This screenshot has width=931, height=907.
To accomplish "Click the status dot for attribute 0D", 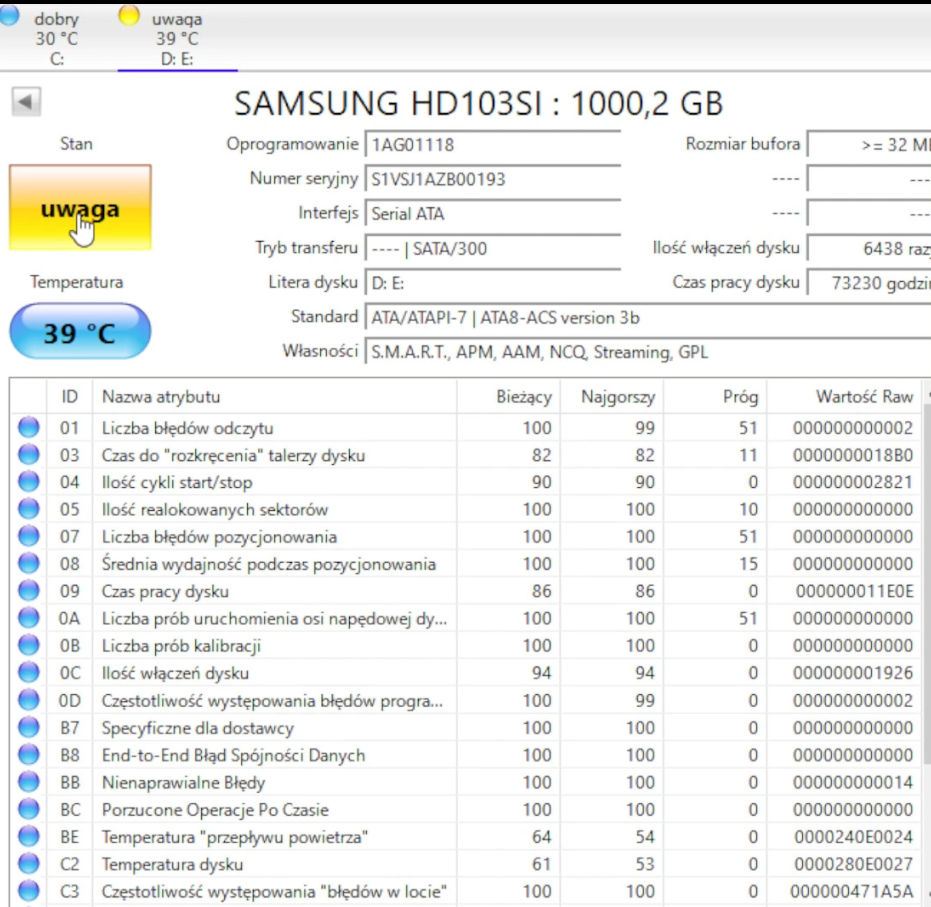I will 28,700.
